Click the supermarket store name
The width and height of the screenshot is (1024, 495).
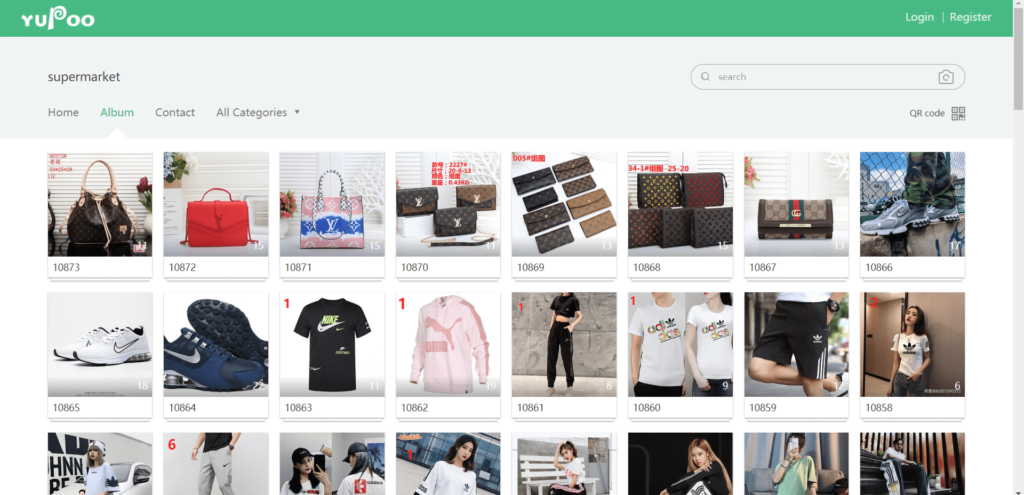point(84,77)
